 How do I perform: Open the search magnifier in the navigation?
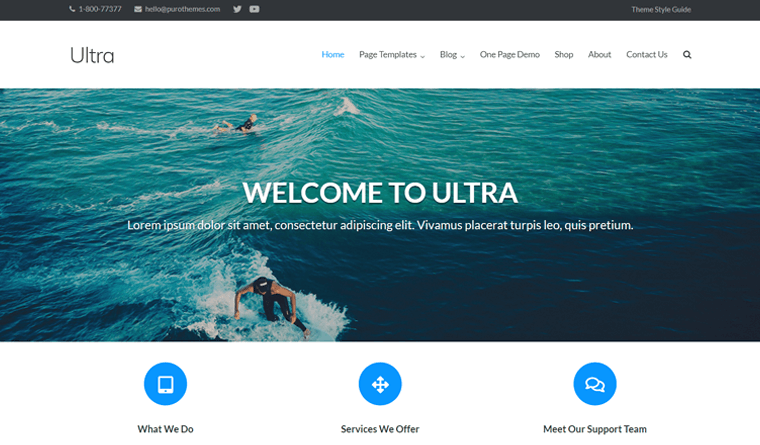point(687,54)
